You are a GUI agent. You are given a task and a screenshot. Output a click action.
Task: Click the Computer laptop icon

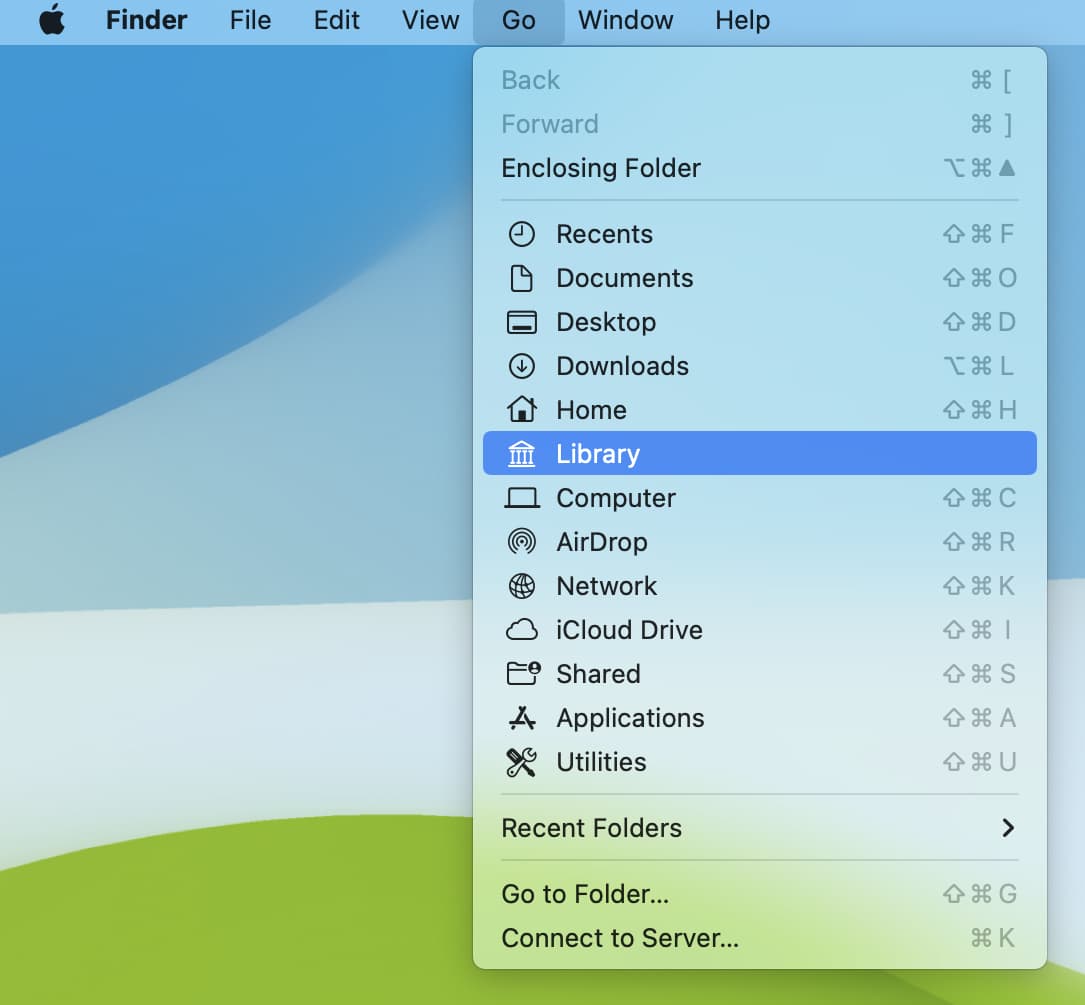[521, 498]
